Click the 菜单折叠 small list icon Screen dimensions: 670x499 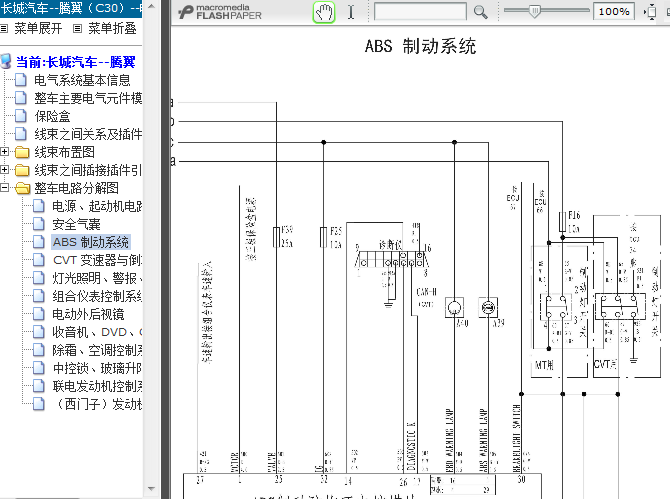77,29
